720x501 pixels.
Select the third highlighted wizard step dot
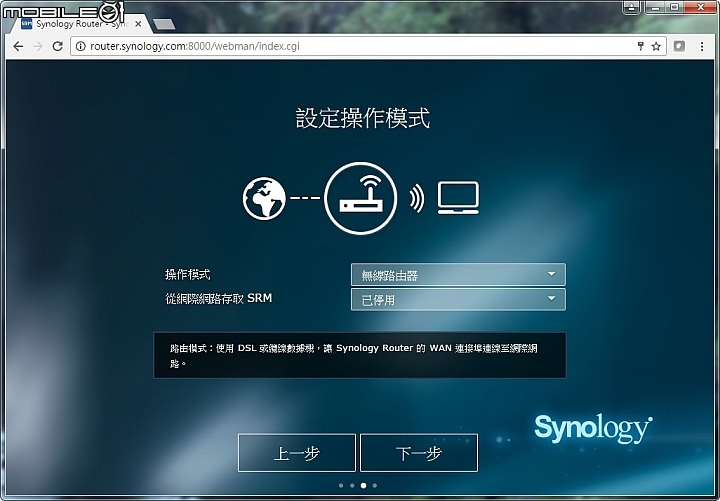[363, 485]
